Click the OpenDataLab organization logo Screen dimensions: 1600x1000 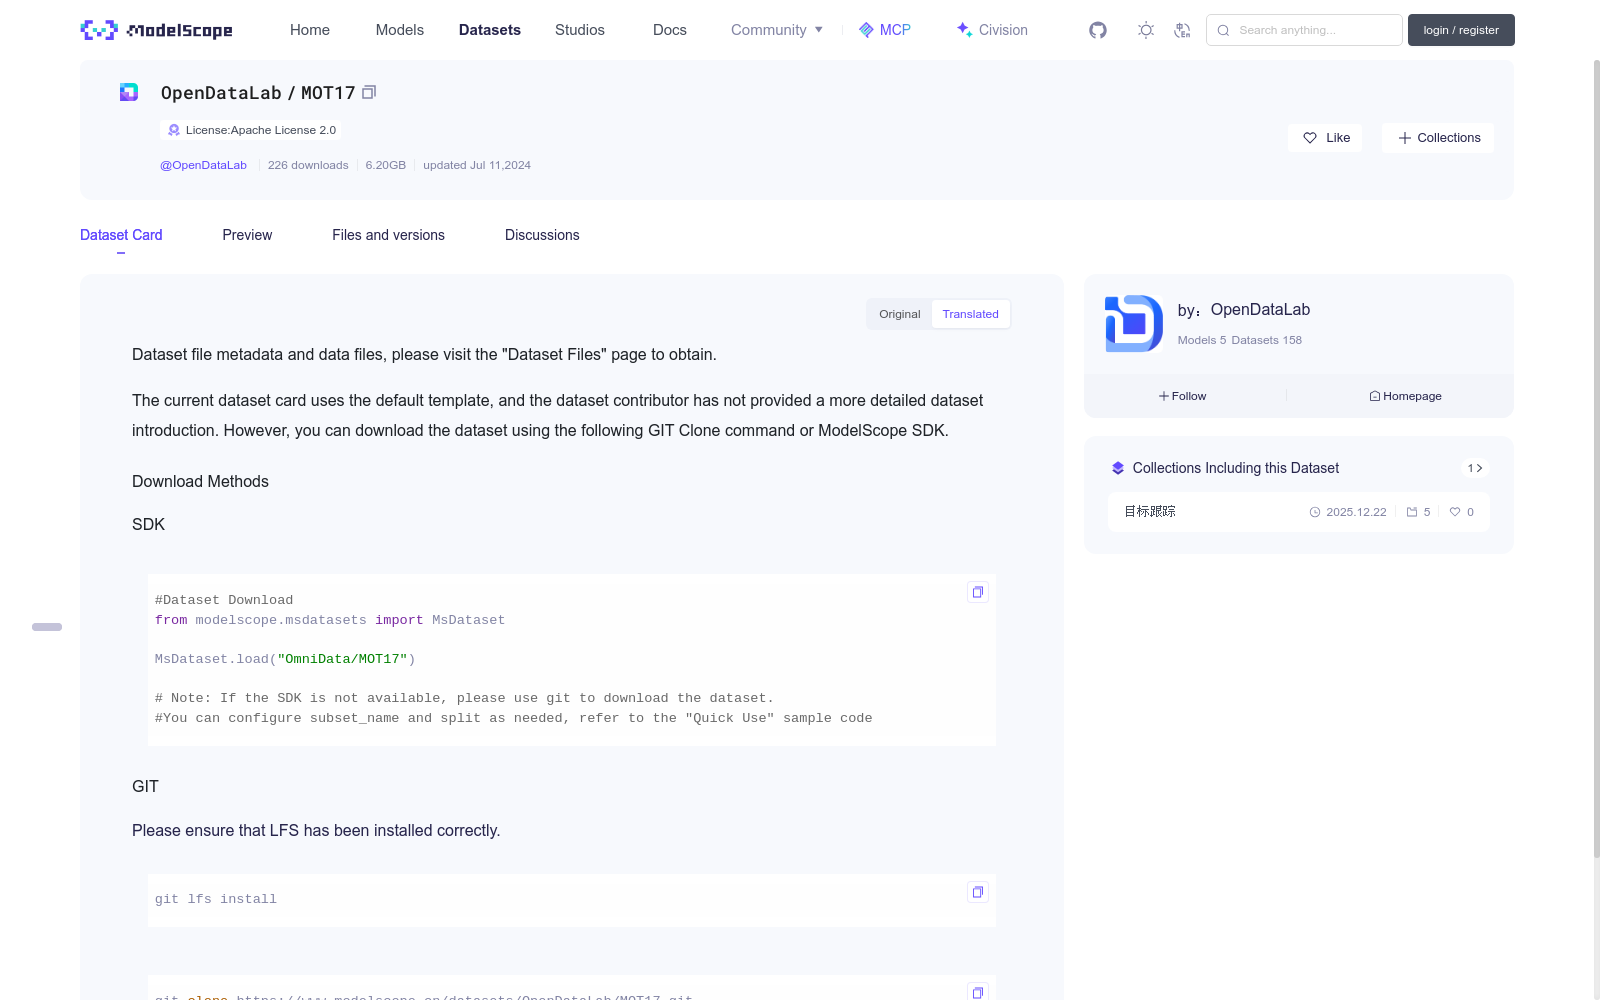pyautogui.click(x=1134, y=323)
